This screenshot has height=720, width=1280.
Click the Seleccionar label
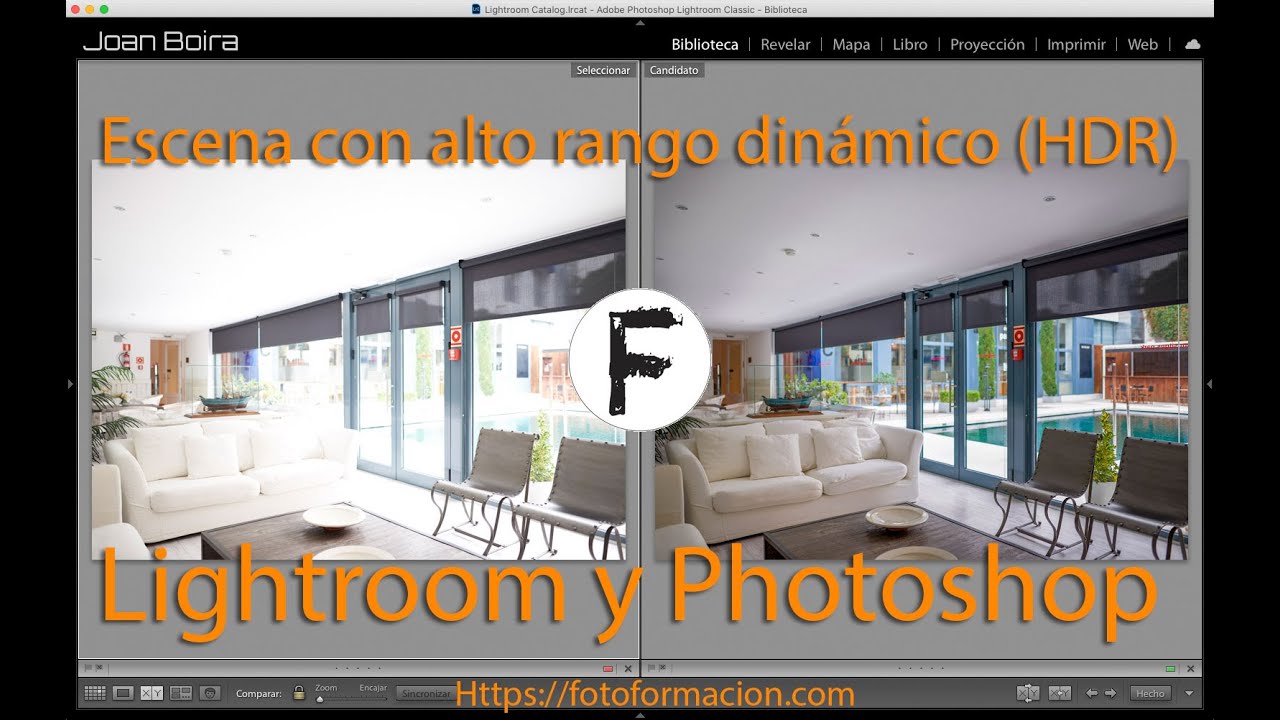(603, 70)
